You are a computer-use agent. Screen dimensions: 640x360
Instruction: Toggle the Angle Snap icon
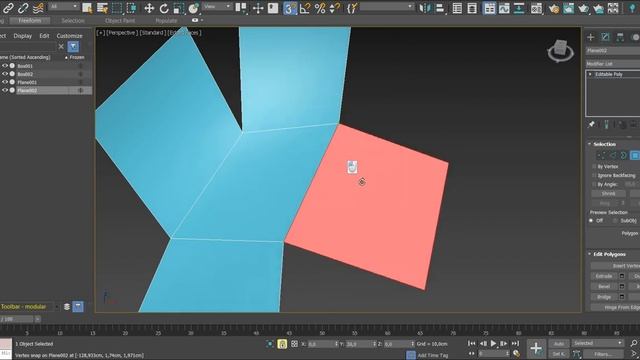point(305,8)
